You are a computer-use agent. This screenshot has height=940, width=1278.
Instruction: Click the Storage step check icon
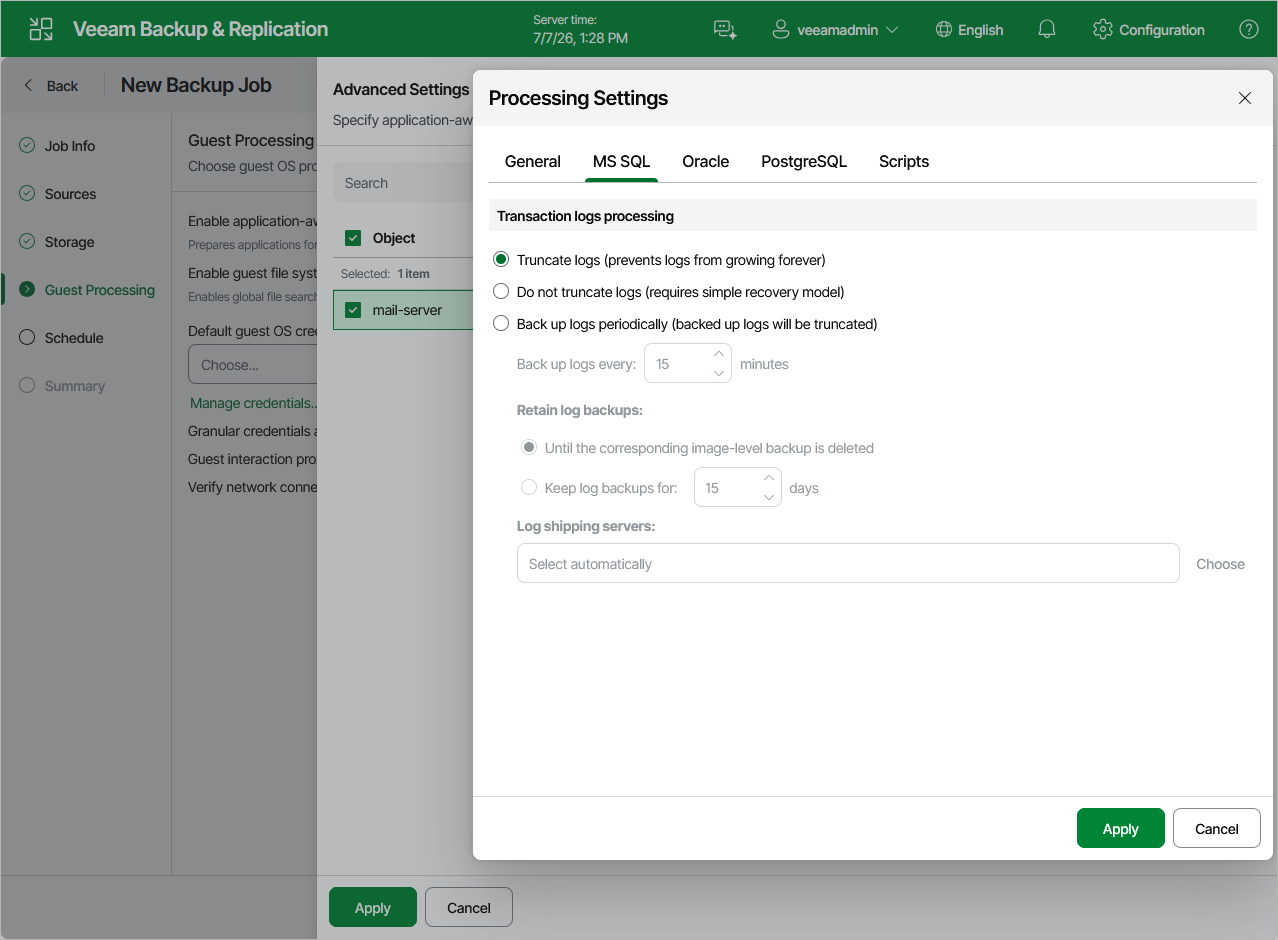[27, 242]
